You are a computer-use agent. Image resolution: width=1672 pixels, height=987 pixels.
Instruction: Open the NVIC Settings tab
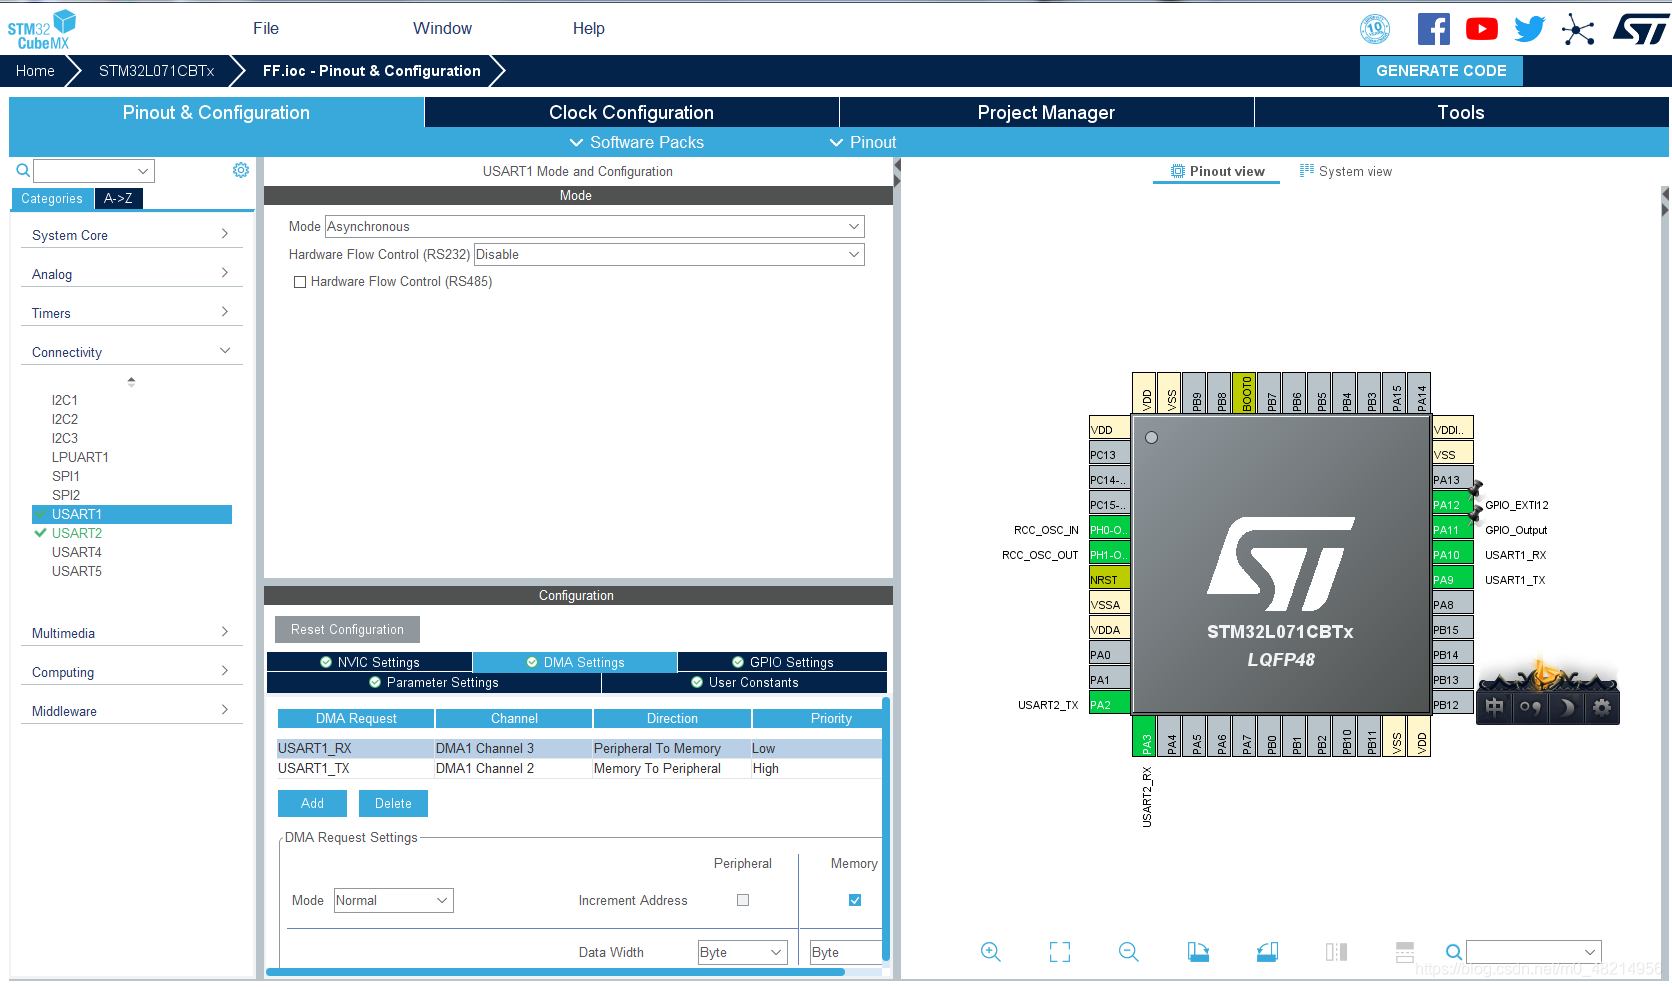tap(369, 662)
